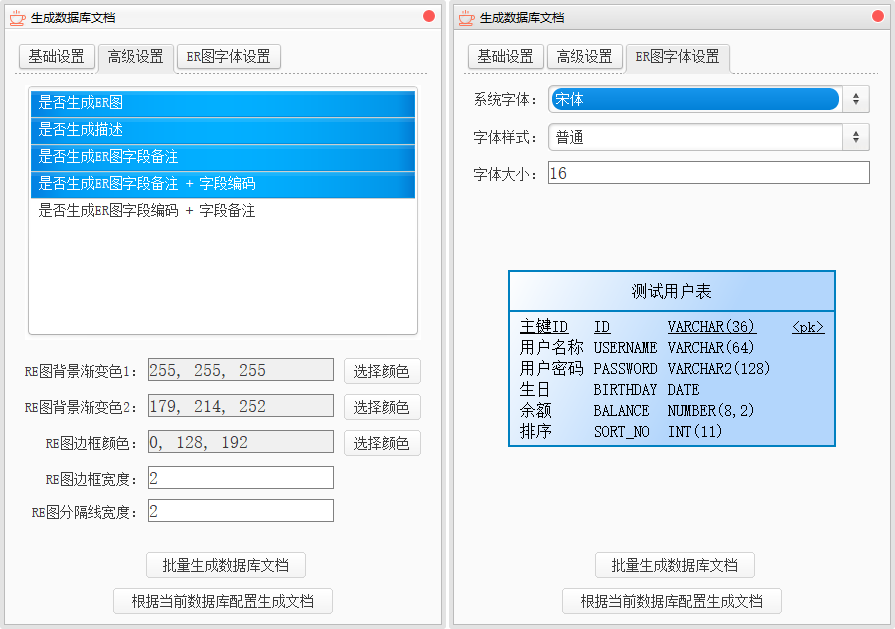Open the 系统字体 dropdown arrow
This screenshot has width=895, height=629.
pyautogui.click(x=856, y=99)
